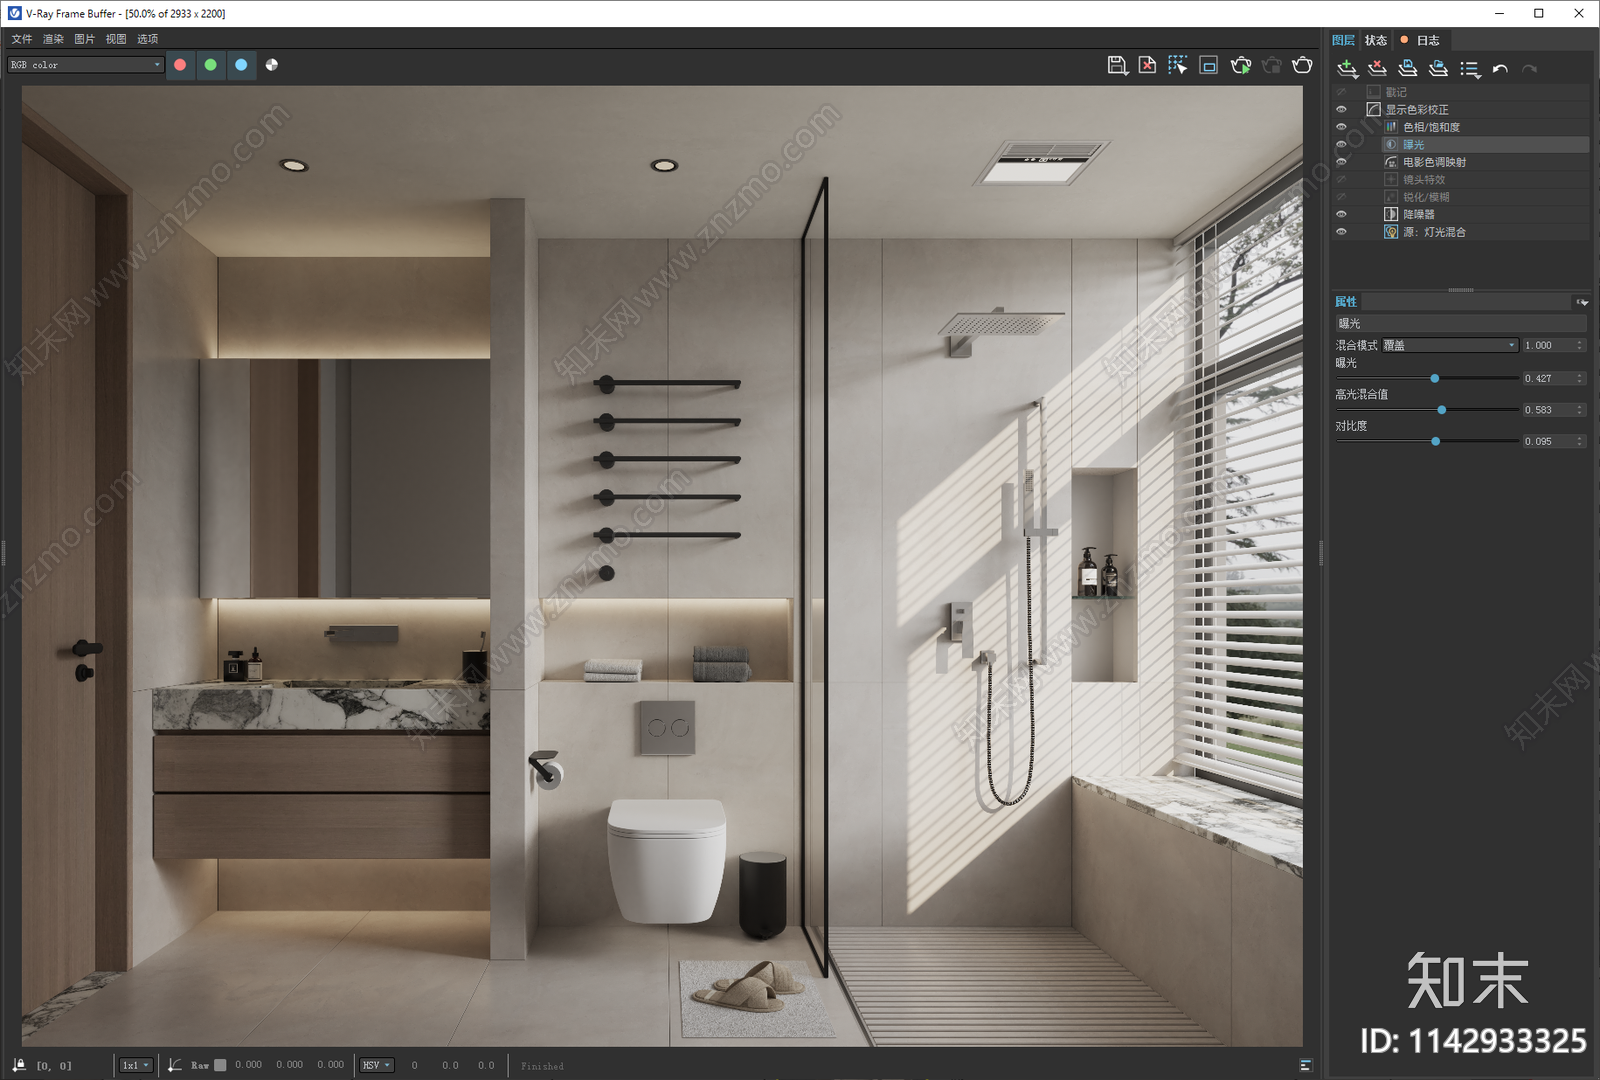Toggle the bottom-right panel icon
This screenshot has height=1080, width=1600.
point(1305,1065)
